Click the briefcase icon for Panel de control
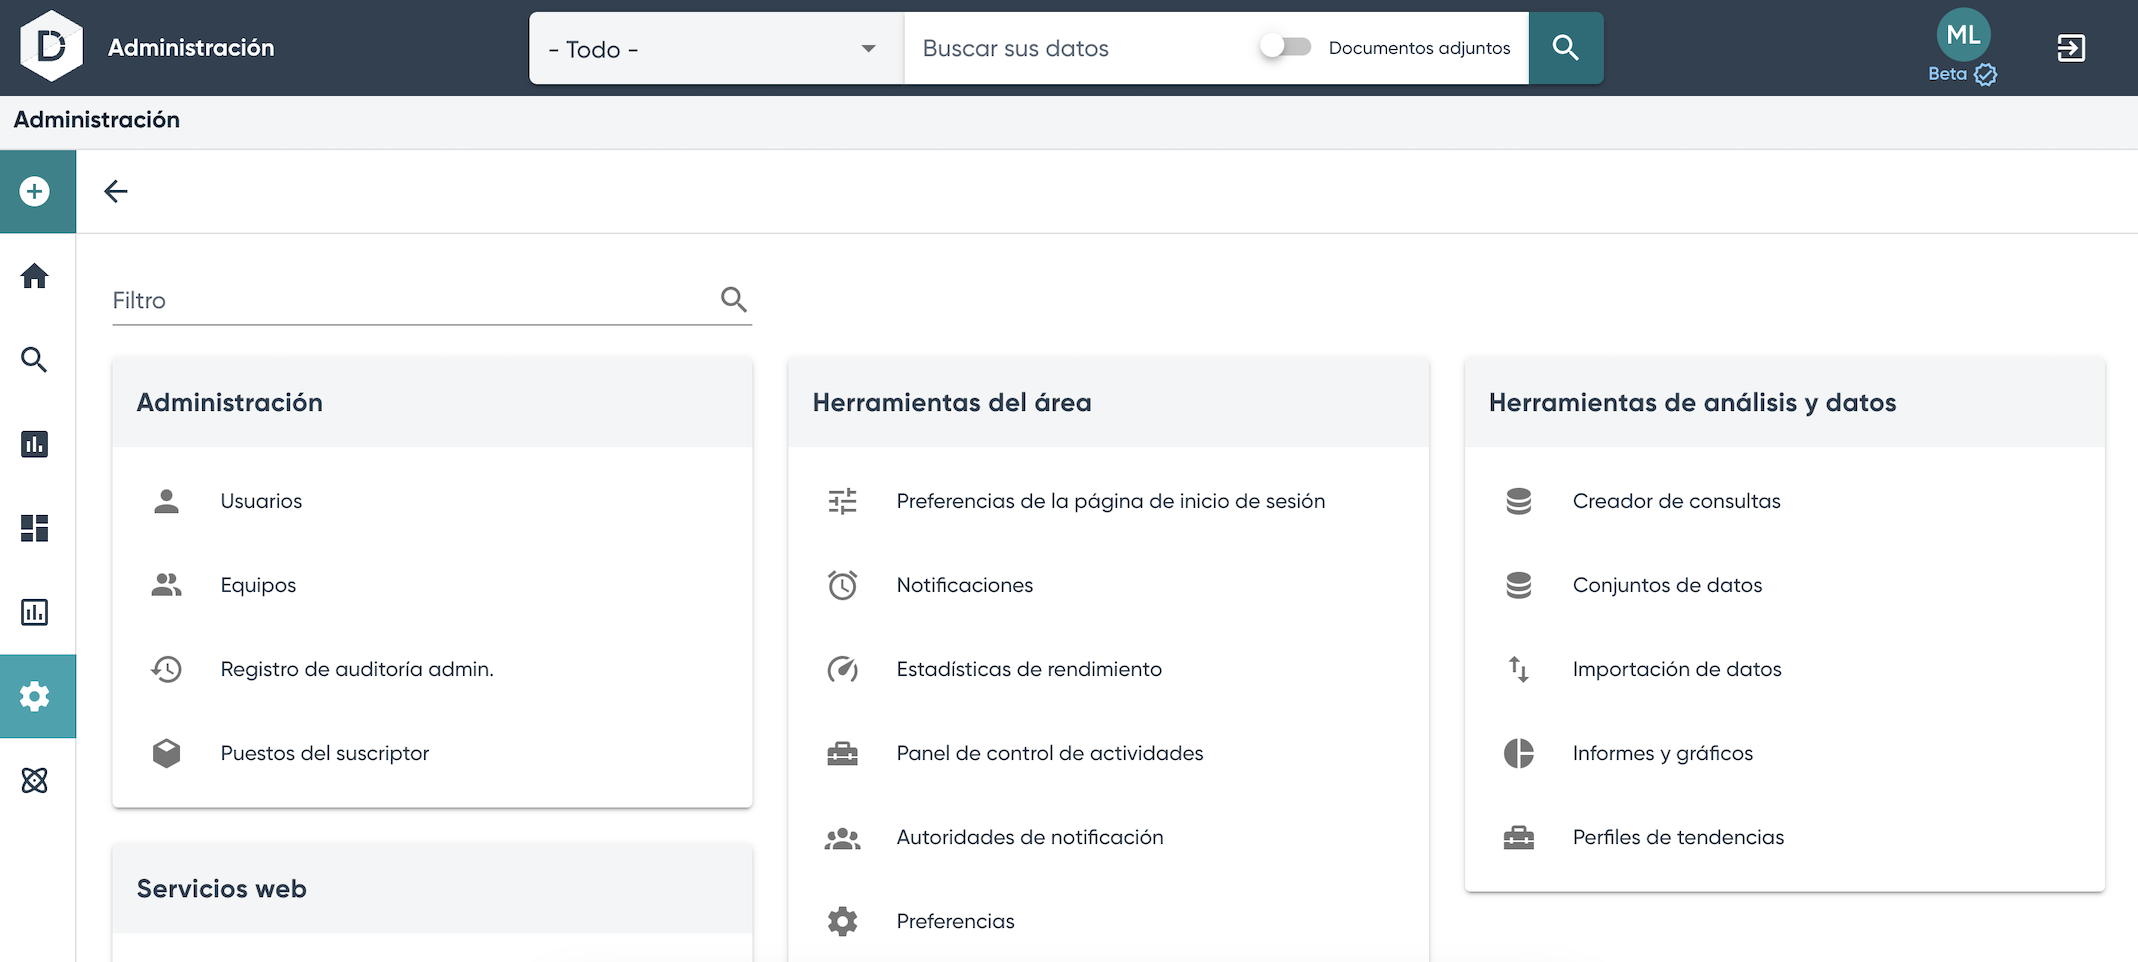Image resolution: width=2138 pixels, height=962 pixels. pos(843,753)
